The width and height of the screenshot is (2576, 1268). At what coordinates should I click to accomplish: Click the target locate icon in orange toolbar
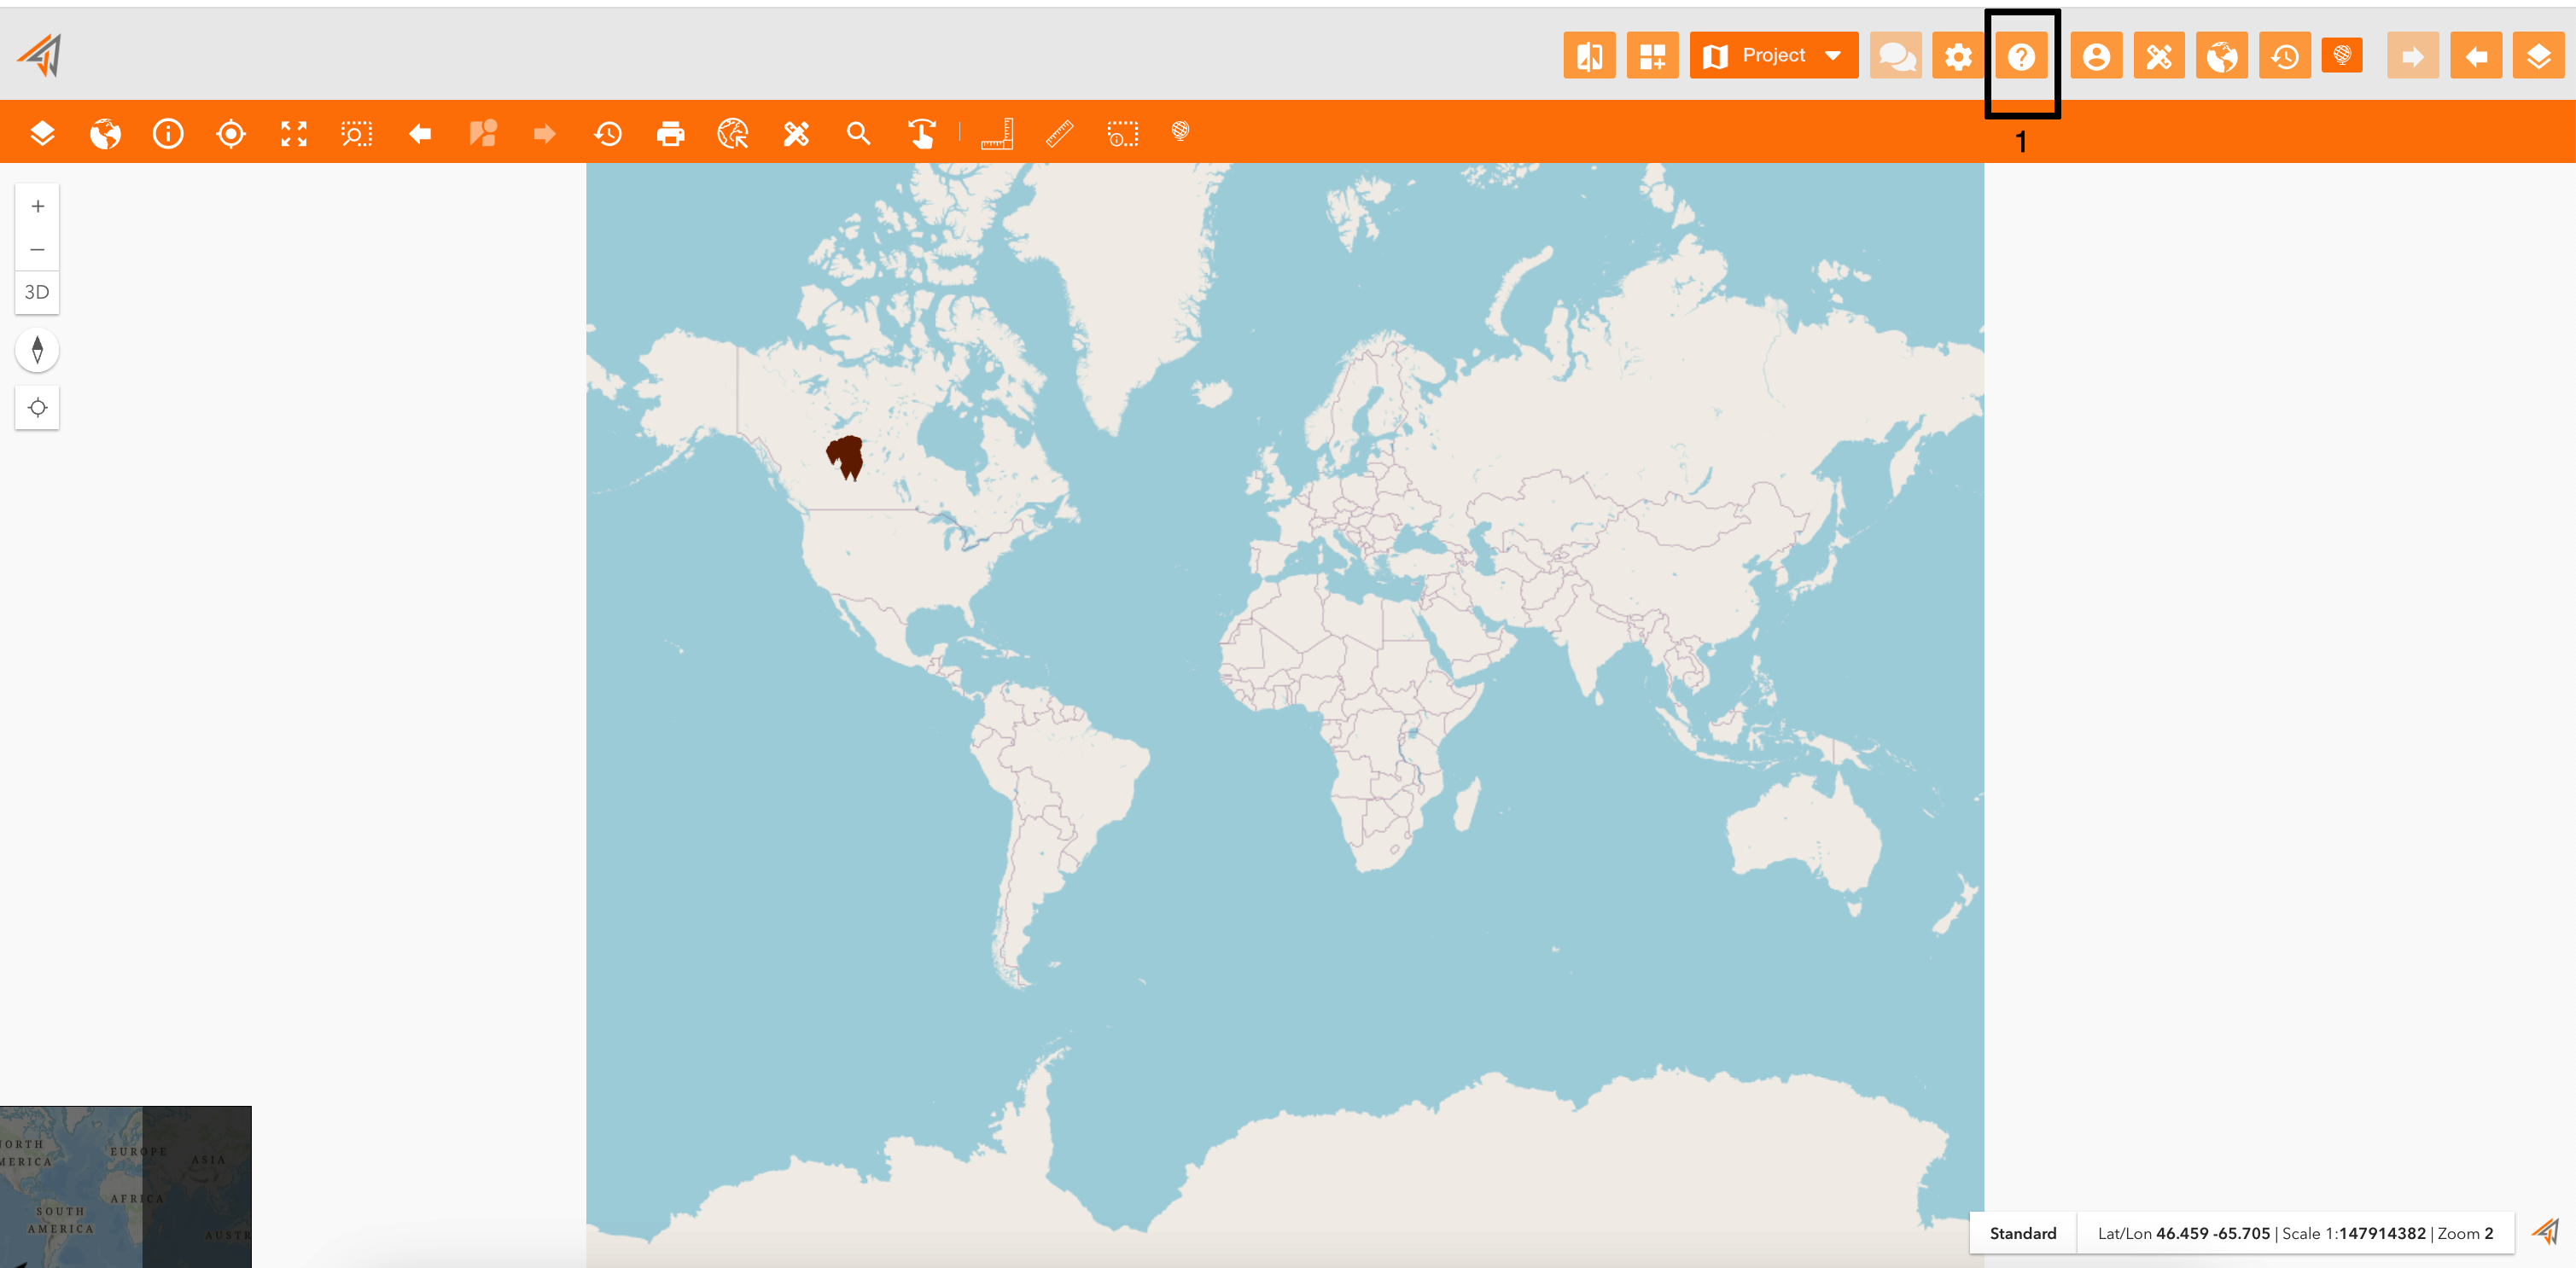(x=231, y=133)
